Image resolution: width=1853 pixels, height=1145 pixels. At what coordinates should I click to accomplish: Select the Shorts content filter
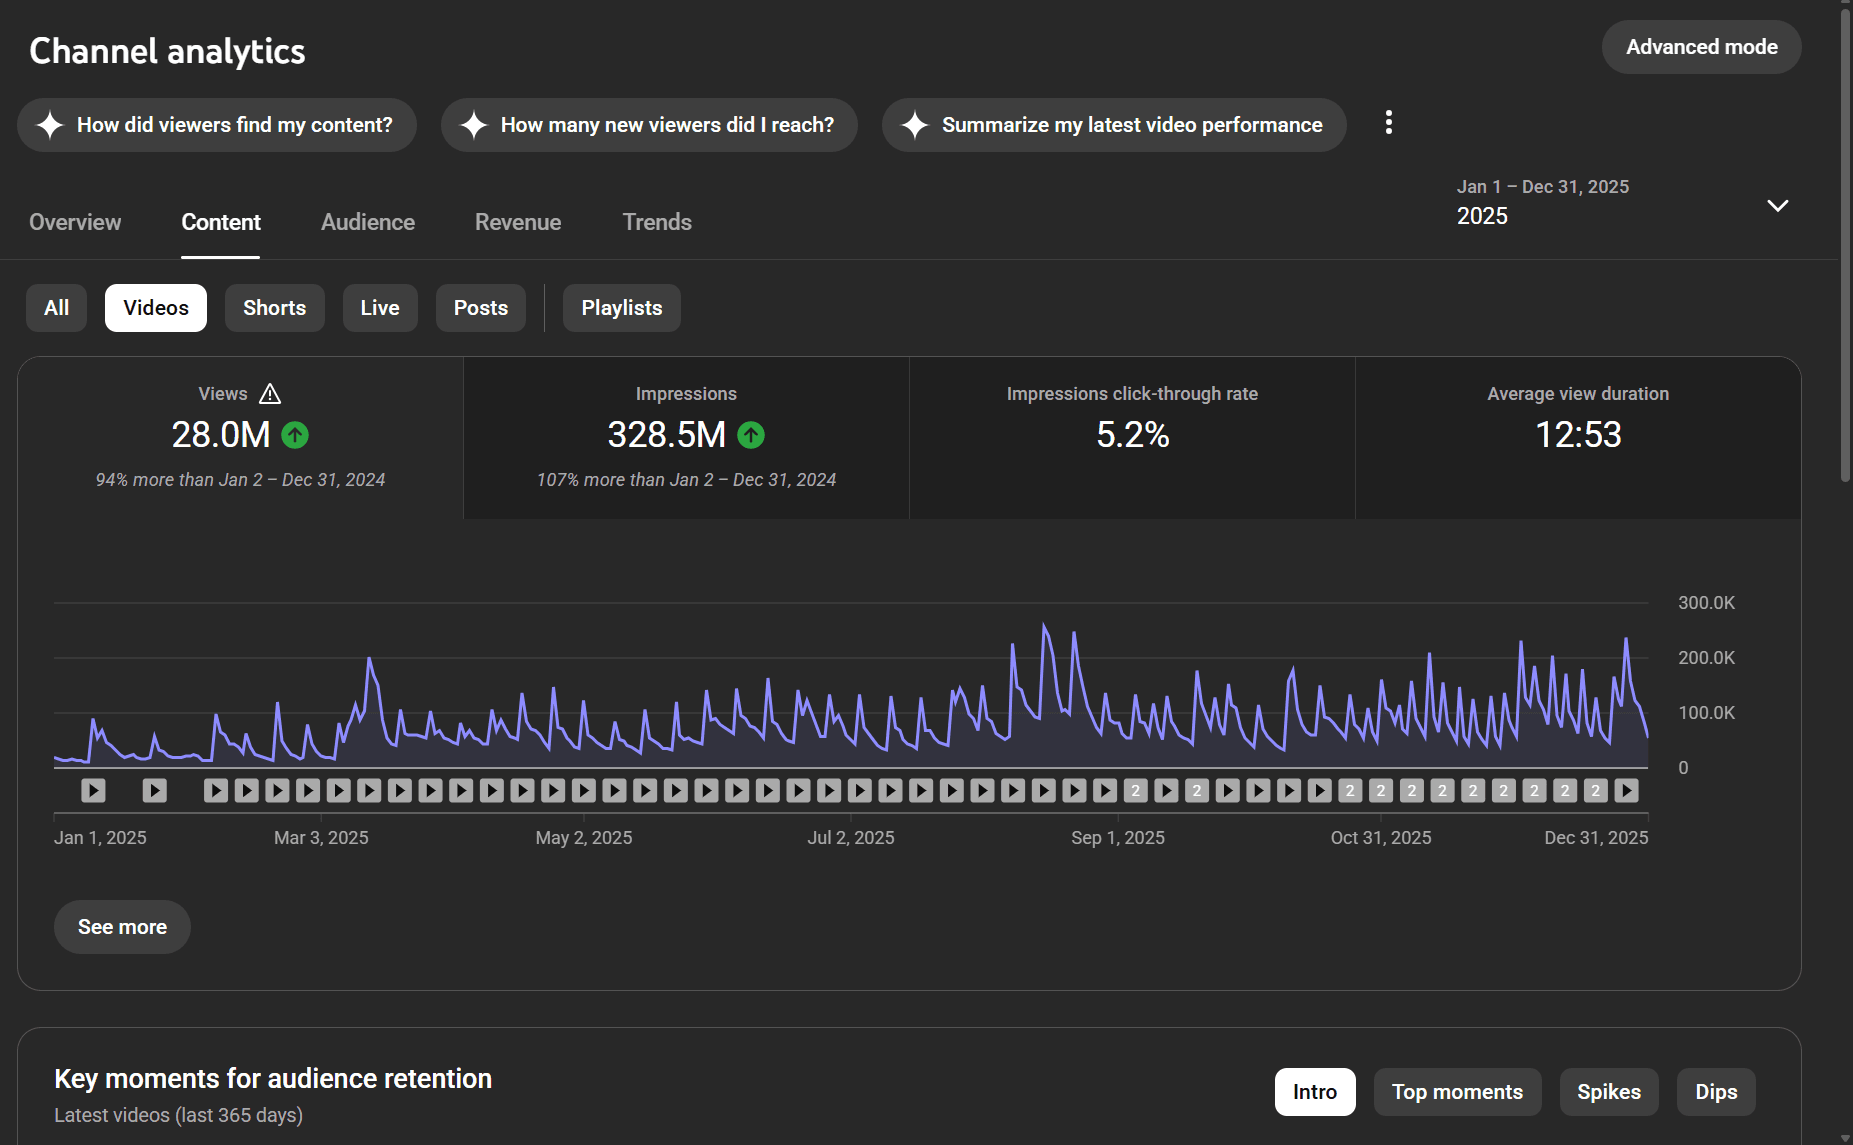(274, 308)
